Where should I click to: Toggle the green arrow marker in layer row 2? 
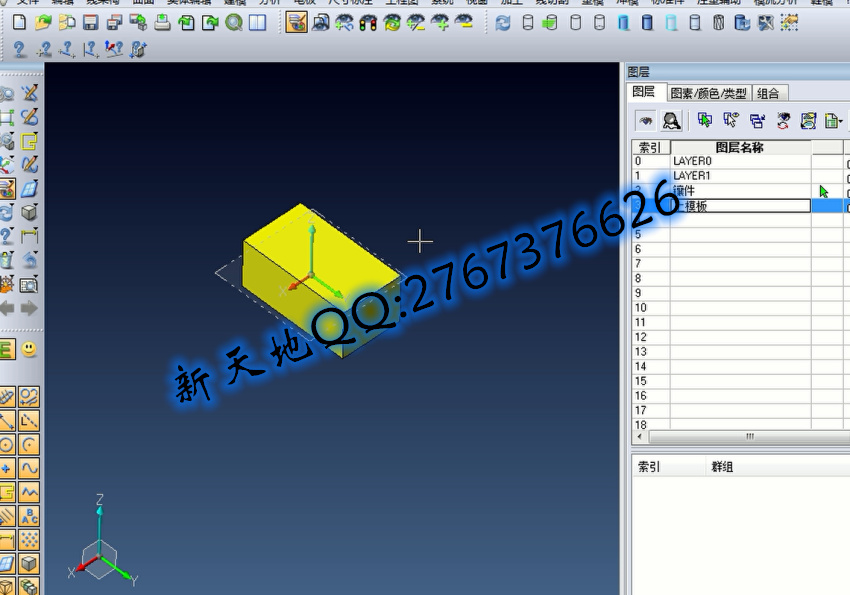[x=825, y=191]
